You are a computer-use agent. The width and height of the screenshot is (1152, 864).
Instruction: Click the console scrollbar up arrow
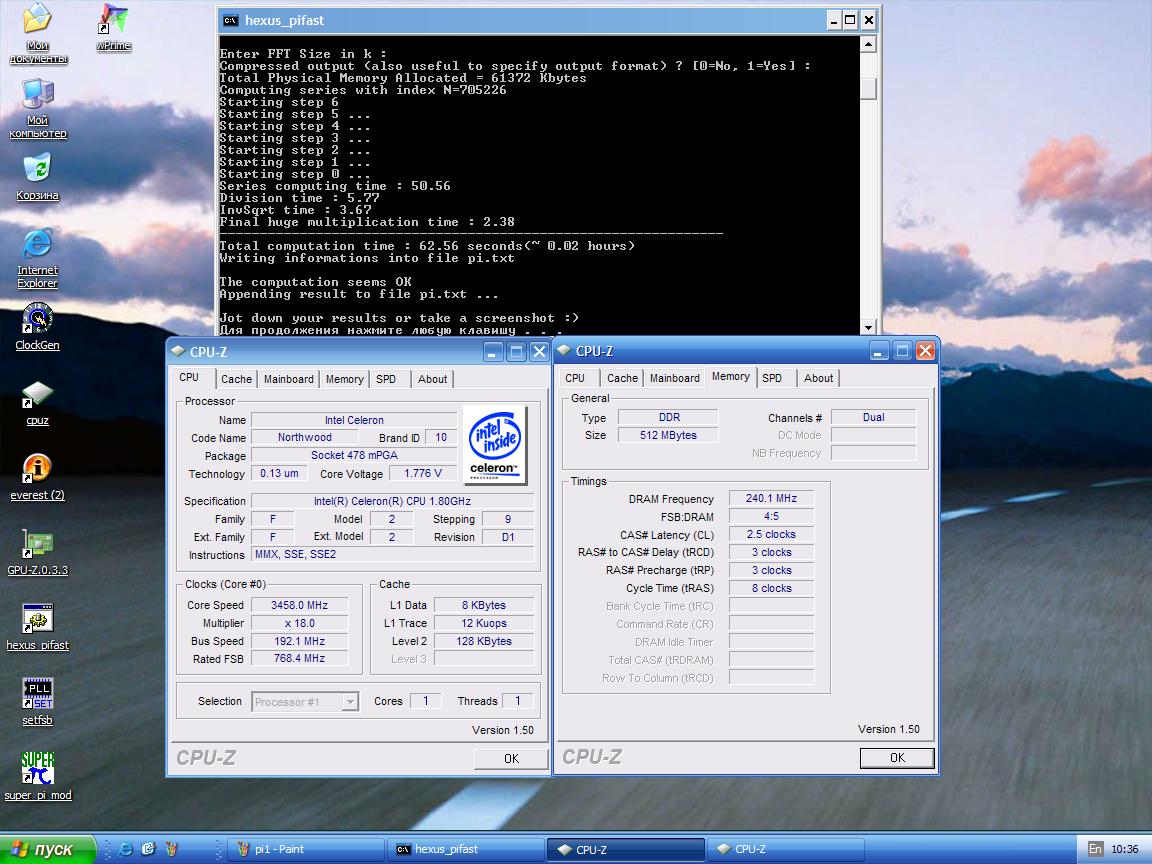pos(868,45)
